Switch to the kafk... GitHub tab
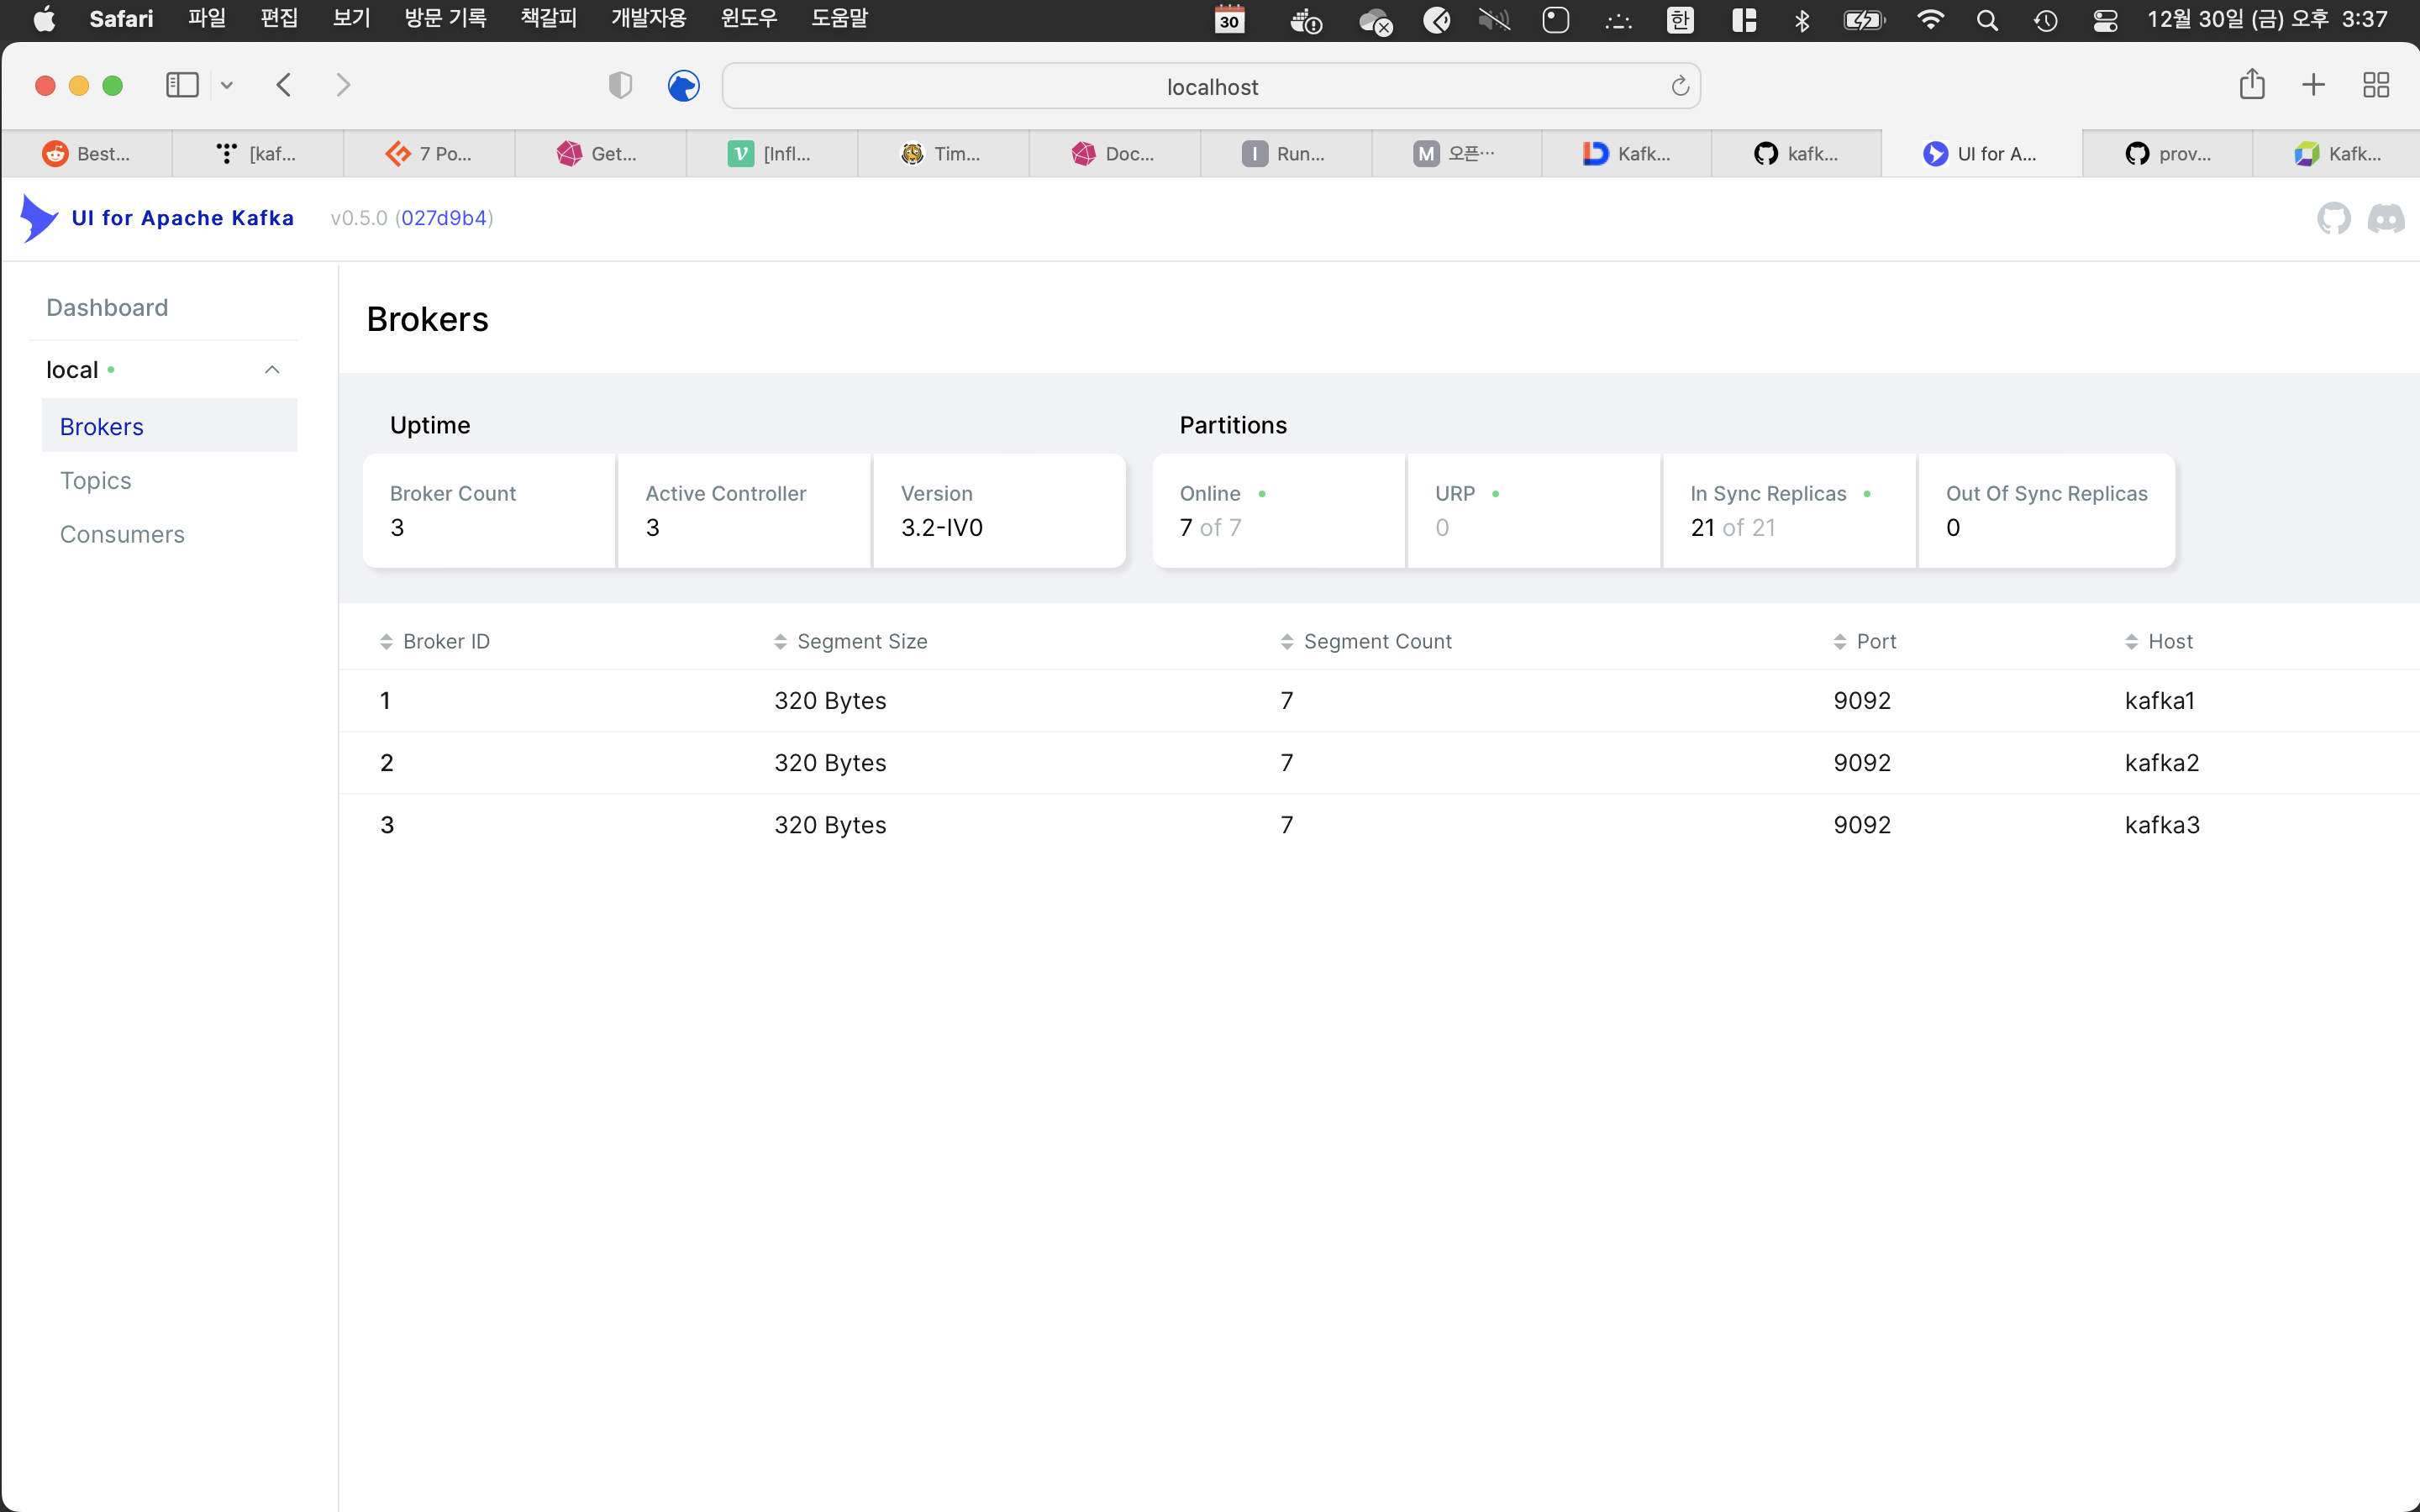This screenshot has height=1512, width=2420. (1797, 153)
